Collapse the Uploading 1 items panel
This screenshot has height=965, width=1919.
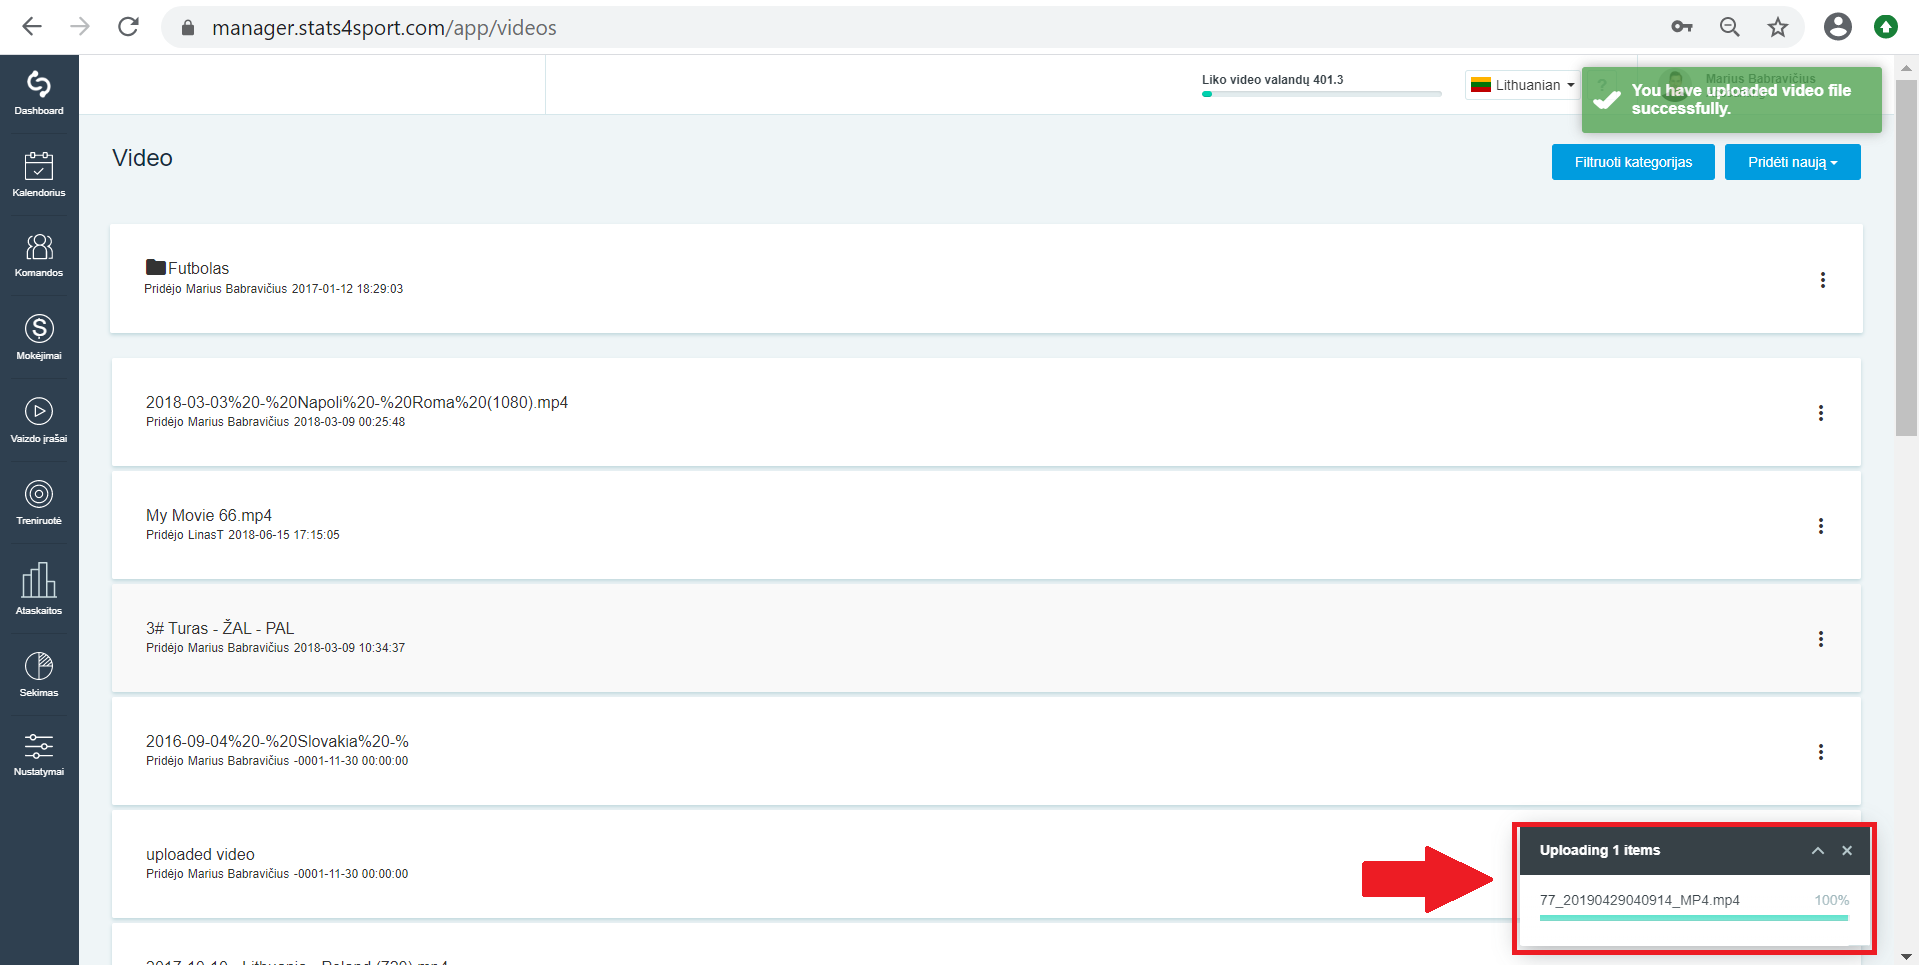click(x=1818, y=850)
